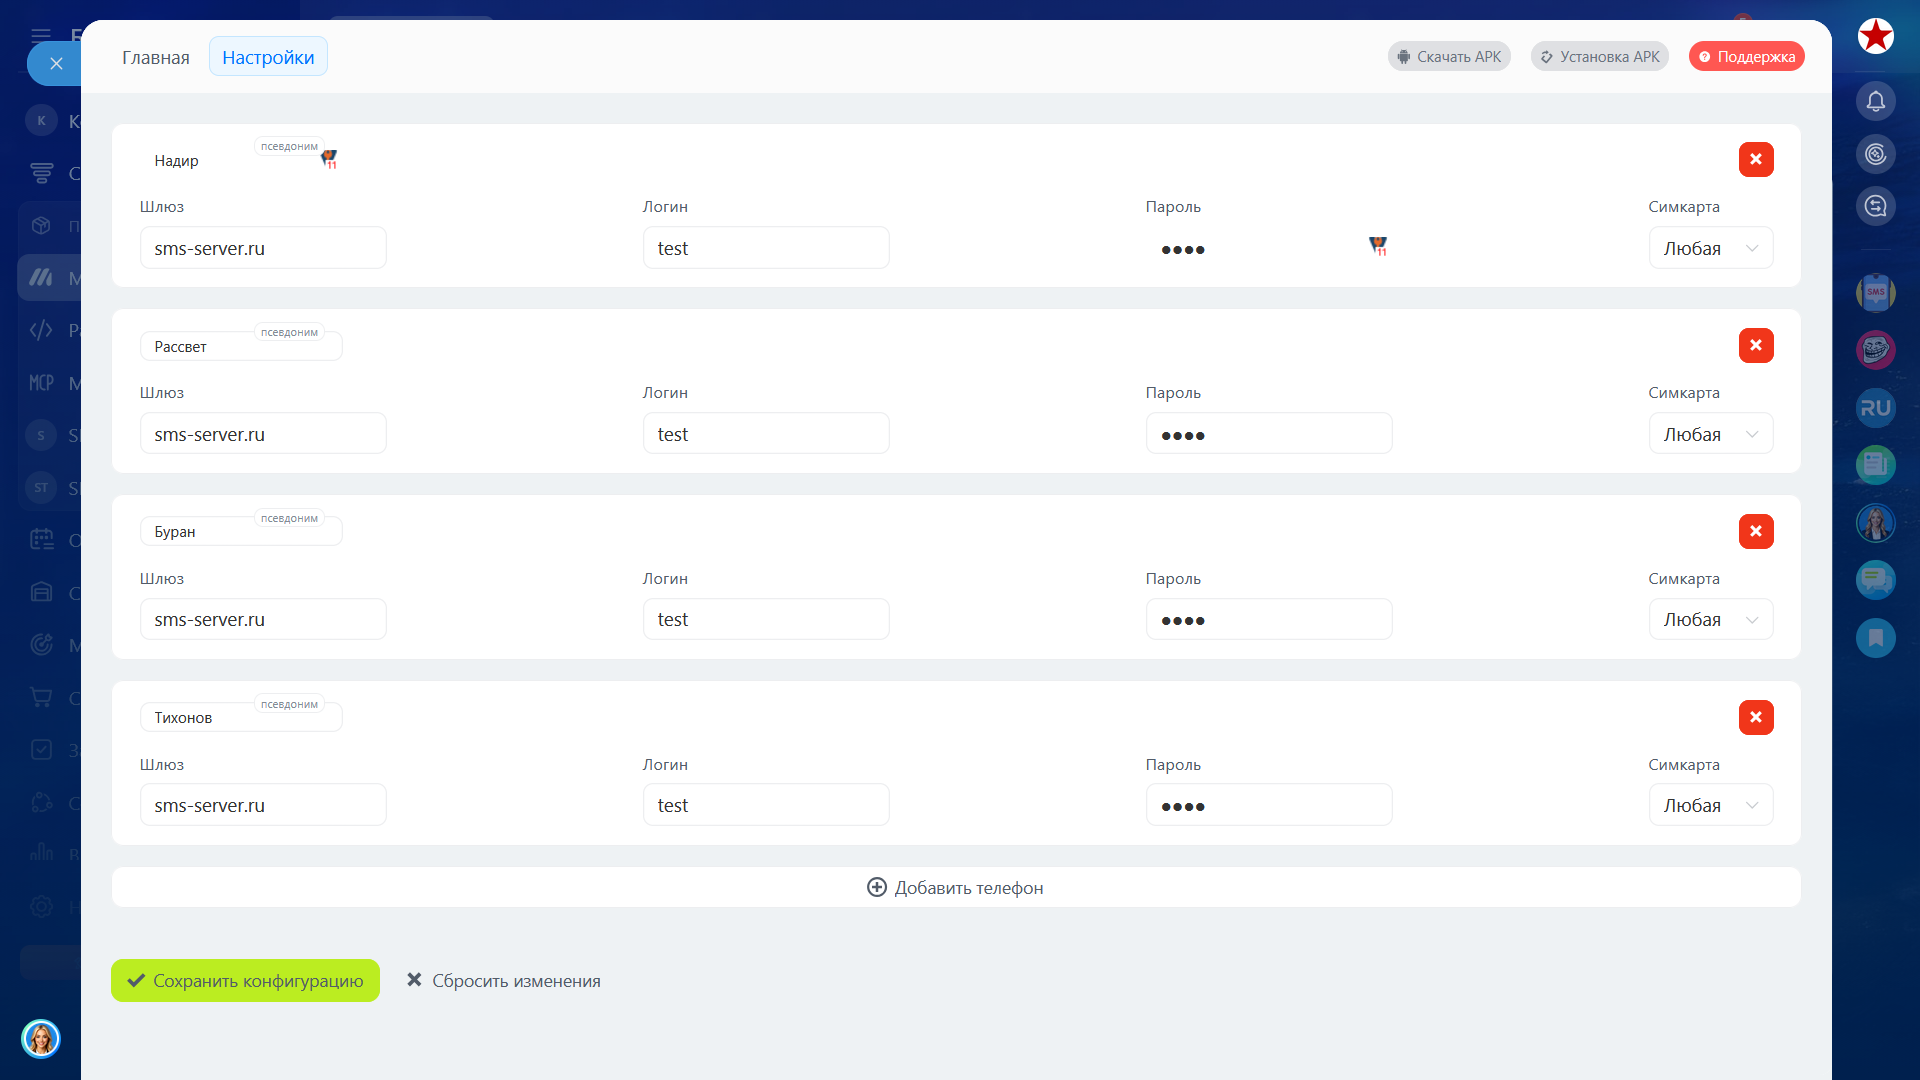
Task: Click the bookmark icon in right sidebar
Action: click(1875, 638)
